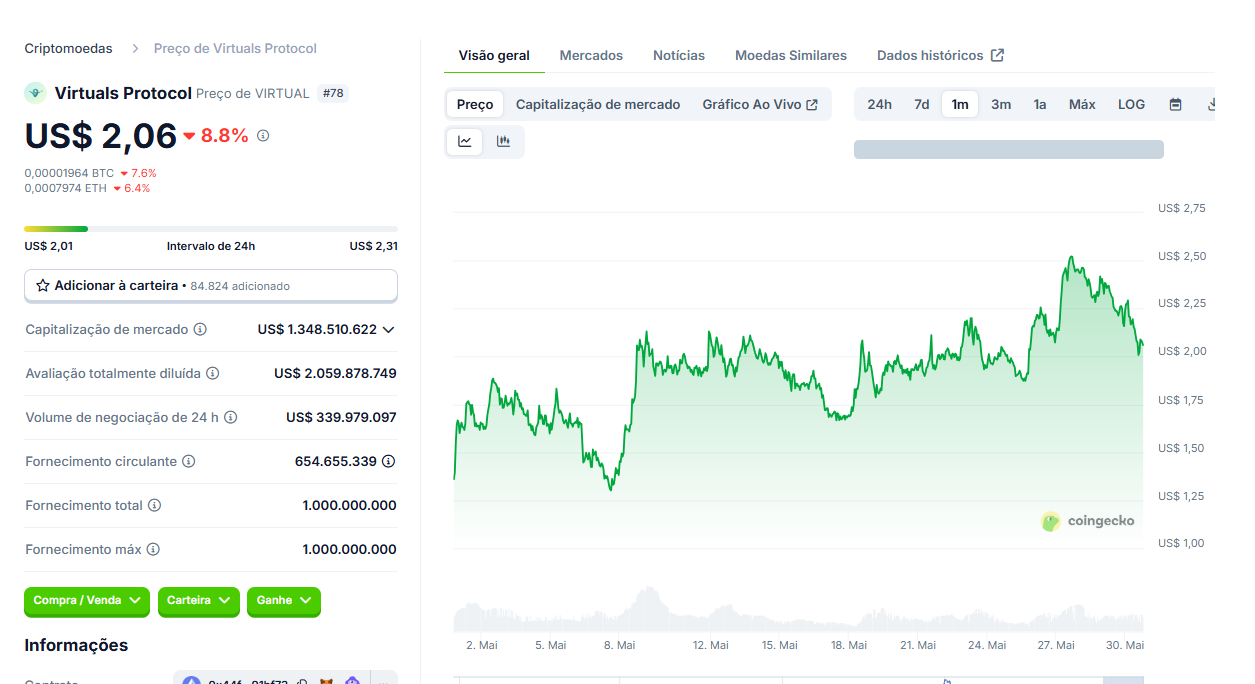Click the CoinGecko logo on the chart

pos(1088,521)
